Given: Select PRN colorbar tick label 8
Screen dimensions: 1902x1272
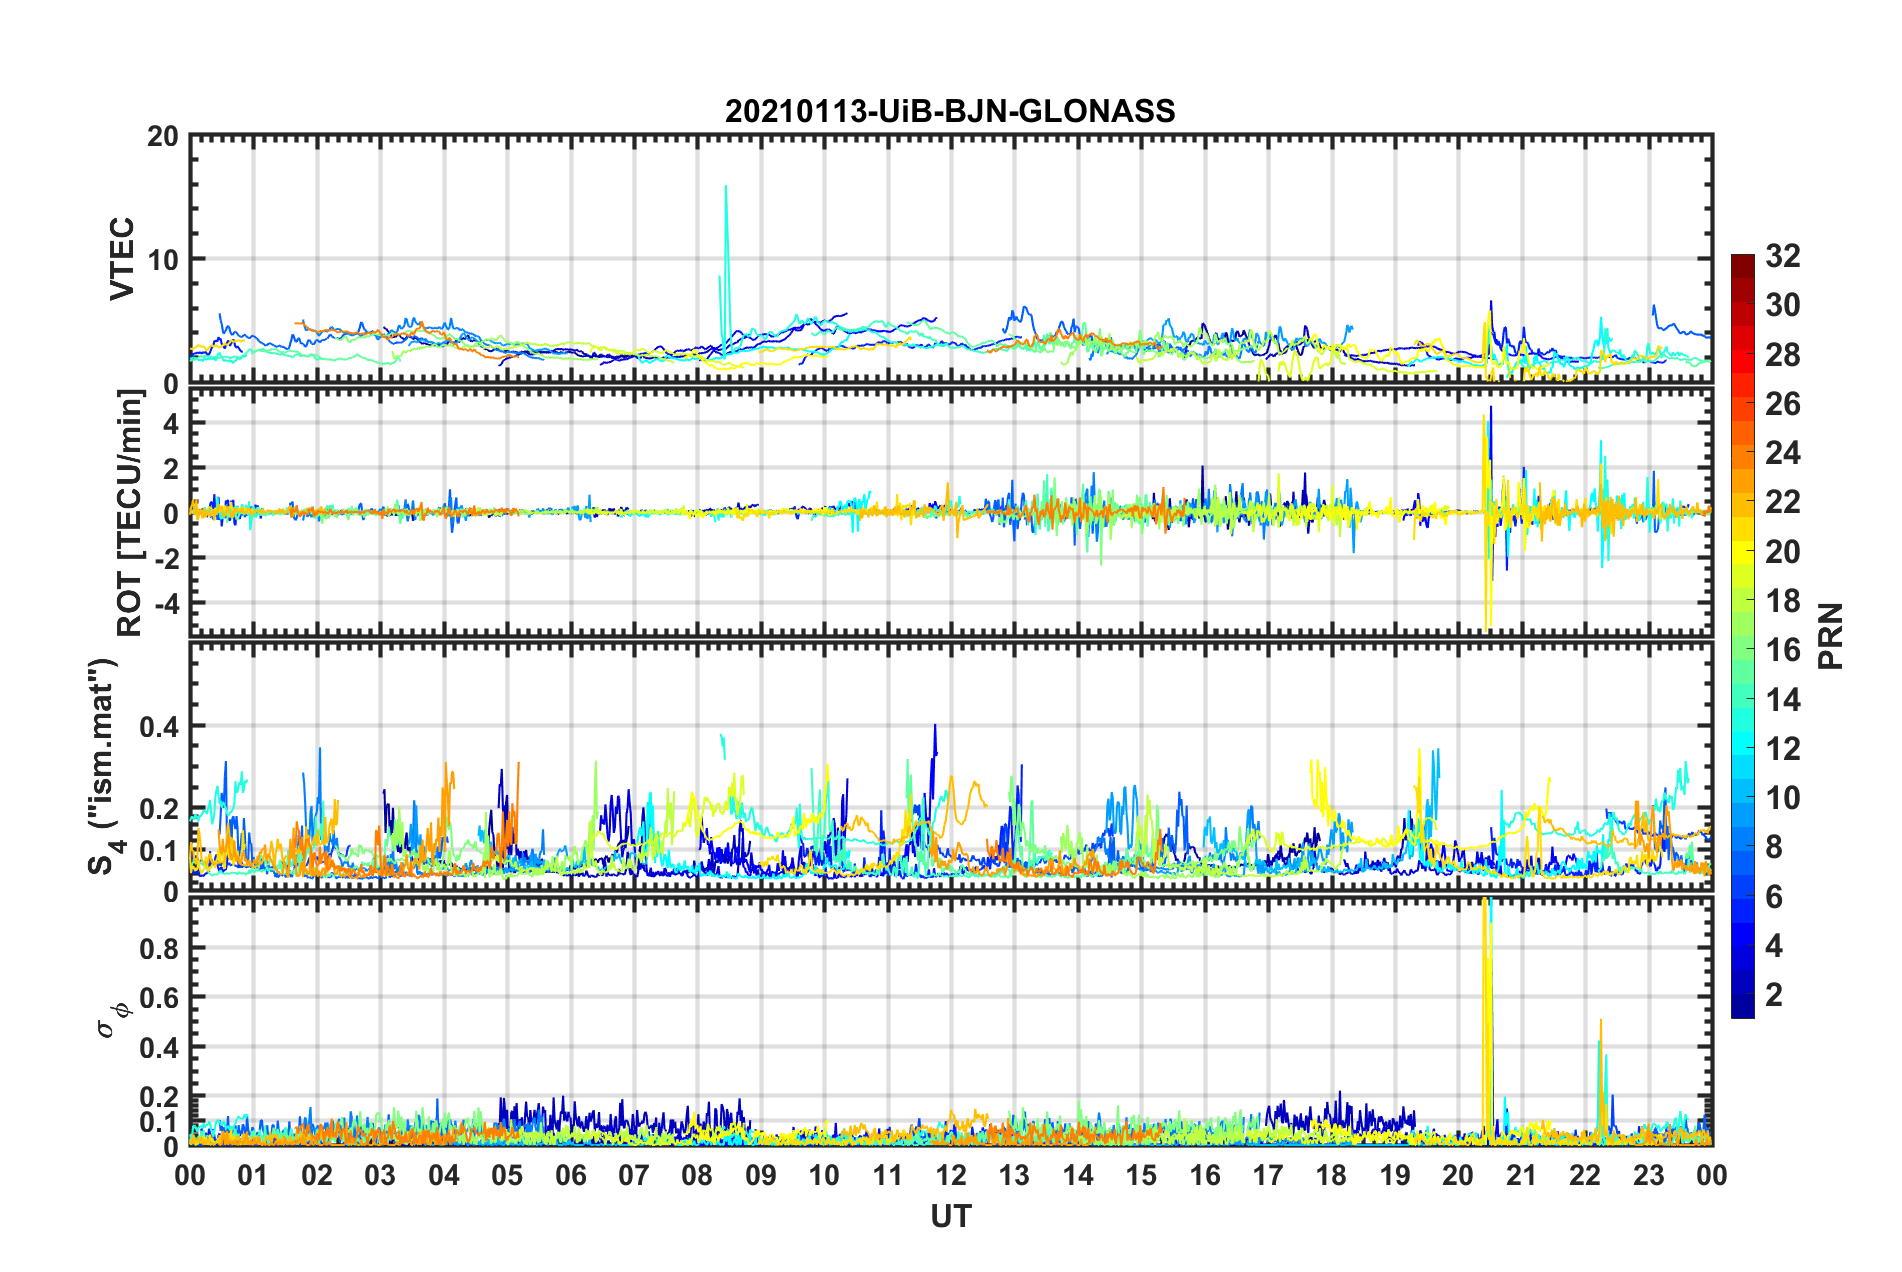Looking at the screenshot, I should 1774,847.
